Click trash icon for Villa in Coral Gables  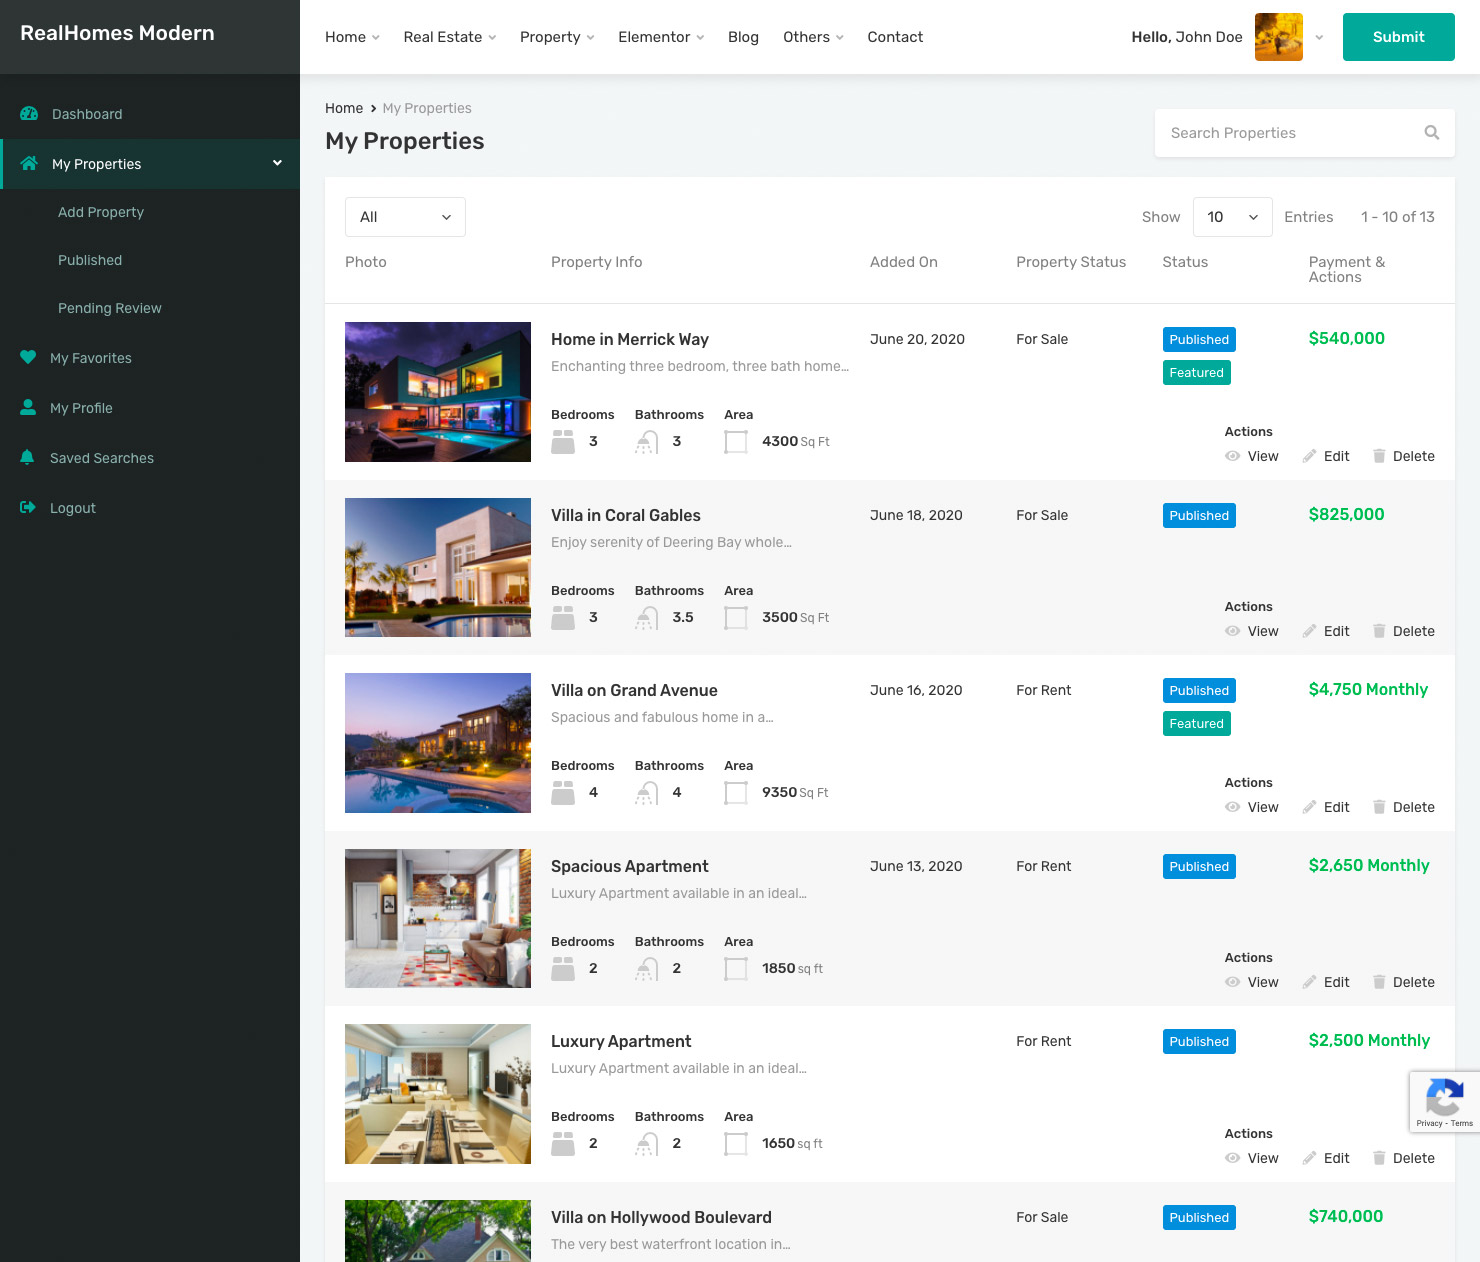click(1379, 631)
